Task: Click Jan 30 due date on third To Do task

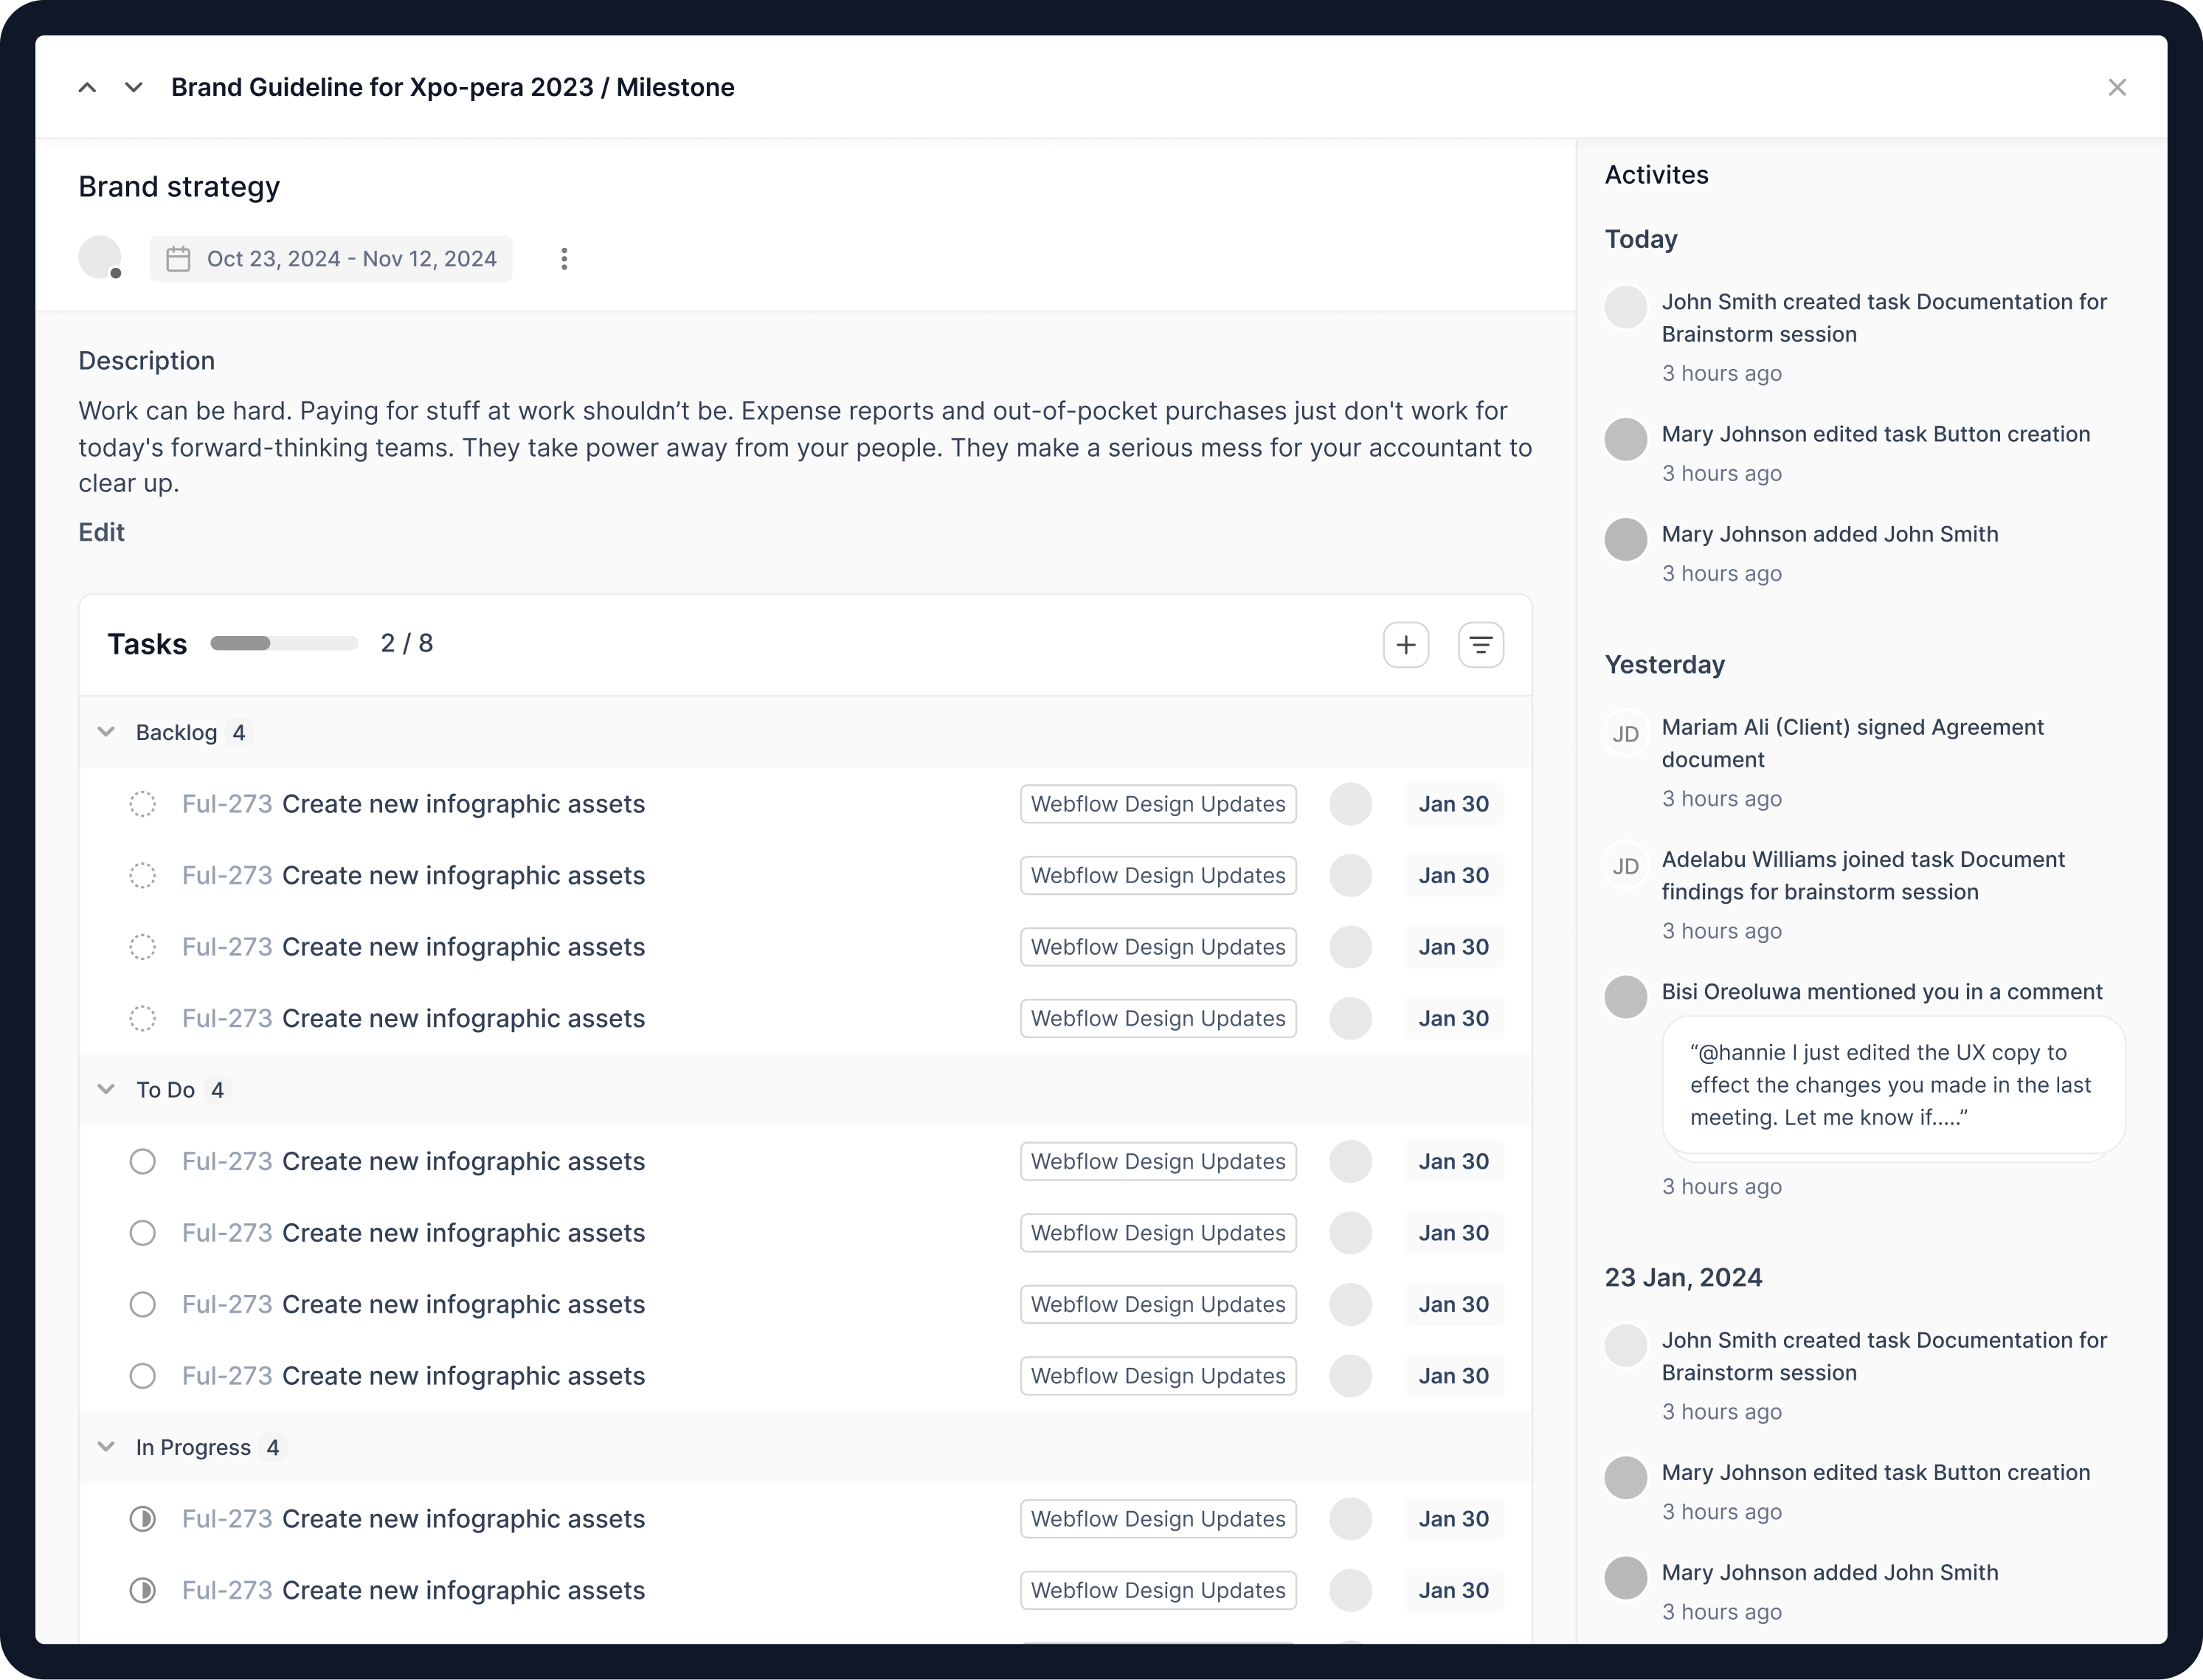Action: pyautogui.click(x=1454, y=1304)
